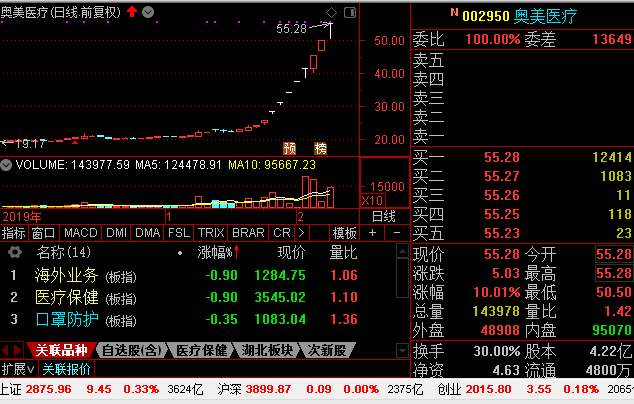The image size is (634, 404).
Task: Select the 海外业务 sector row
Action: point(198,275)
